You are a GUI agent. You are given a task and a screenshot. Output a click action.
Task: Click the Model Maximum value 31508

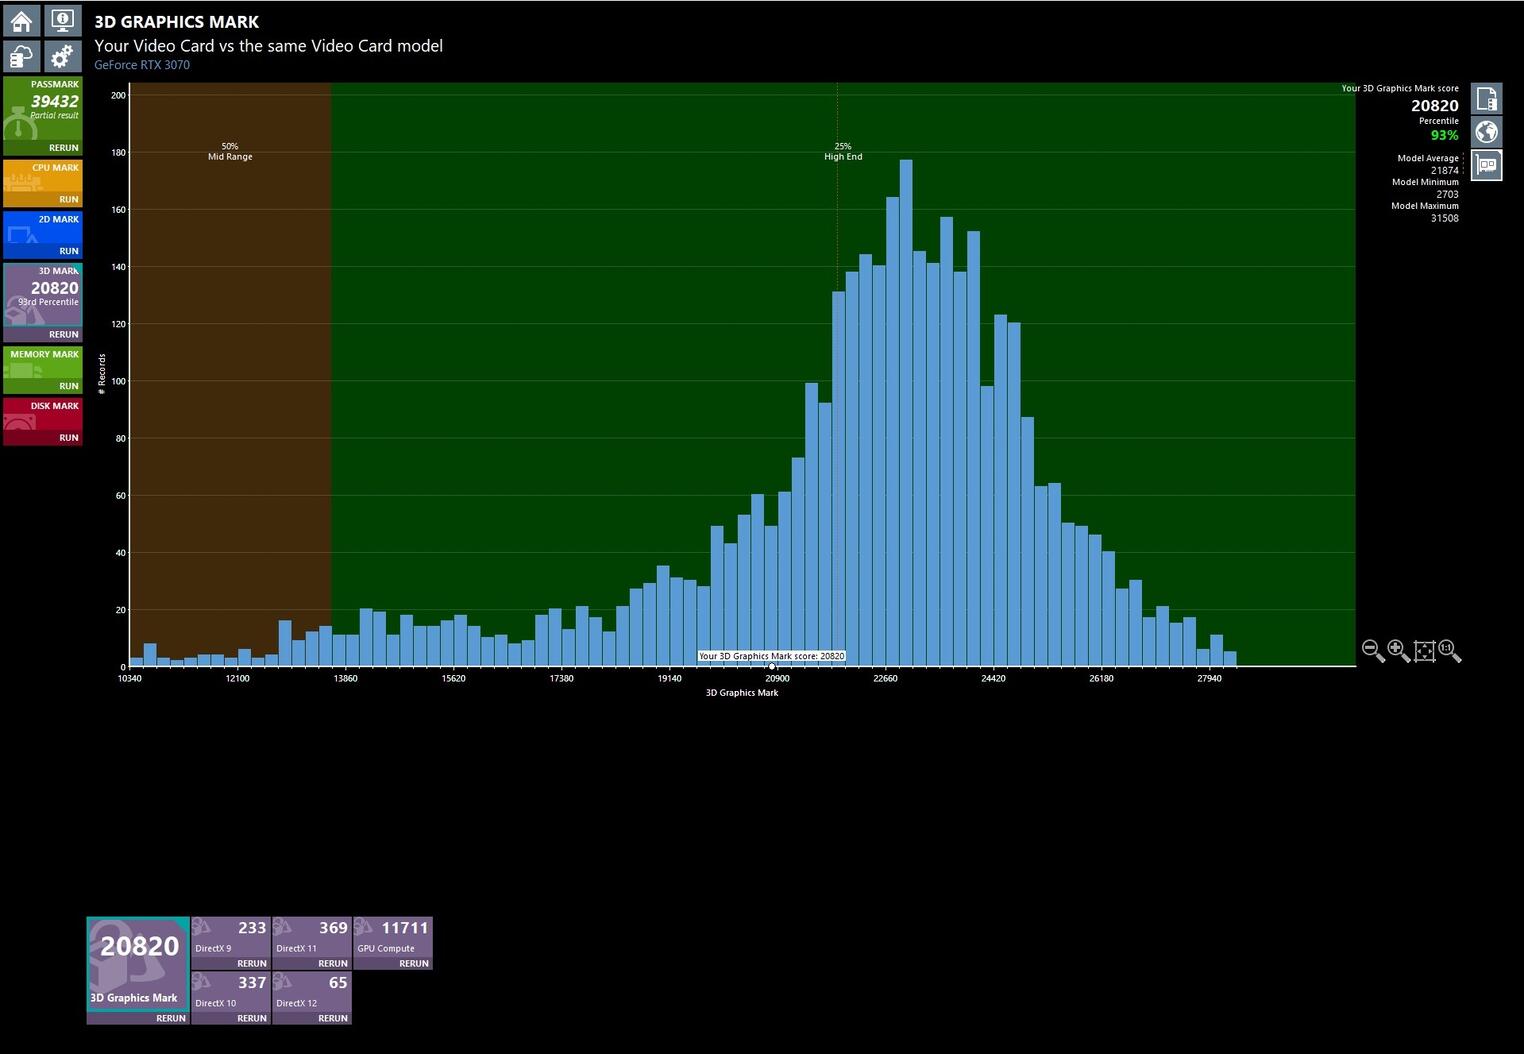(x=1444, y=218)
